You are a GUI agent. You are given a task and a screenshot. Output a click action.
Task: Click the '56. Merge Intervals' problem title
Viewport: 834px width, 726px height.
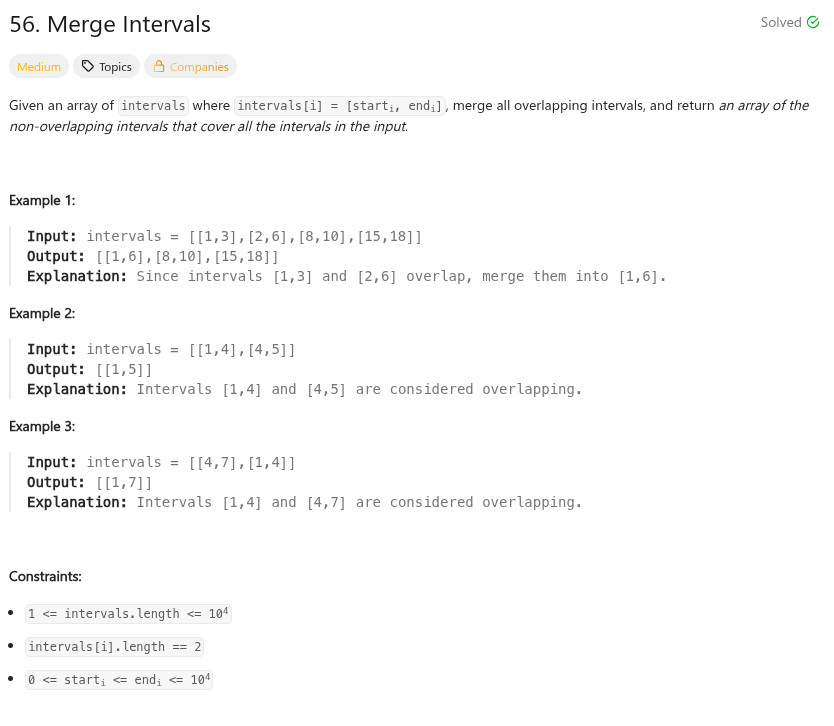[110, 24]
